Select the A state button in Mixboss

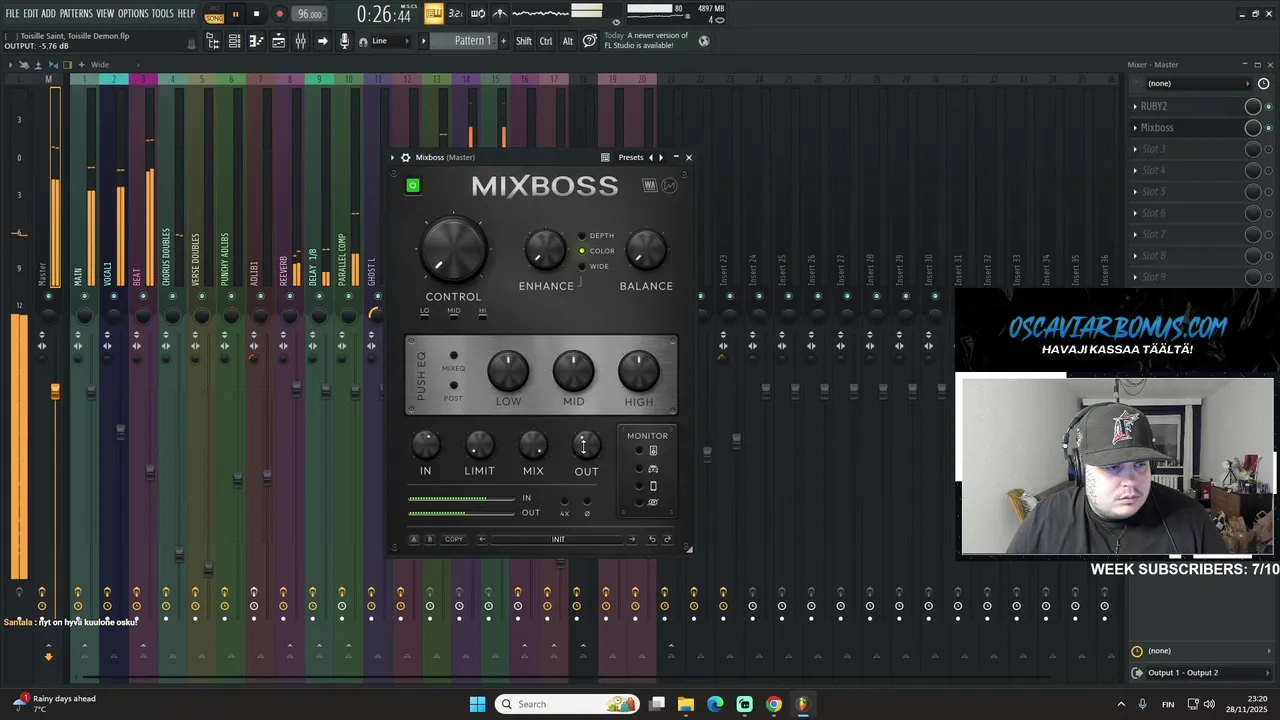point(414,539)
